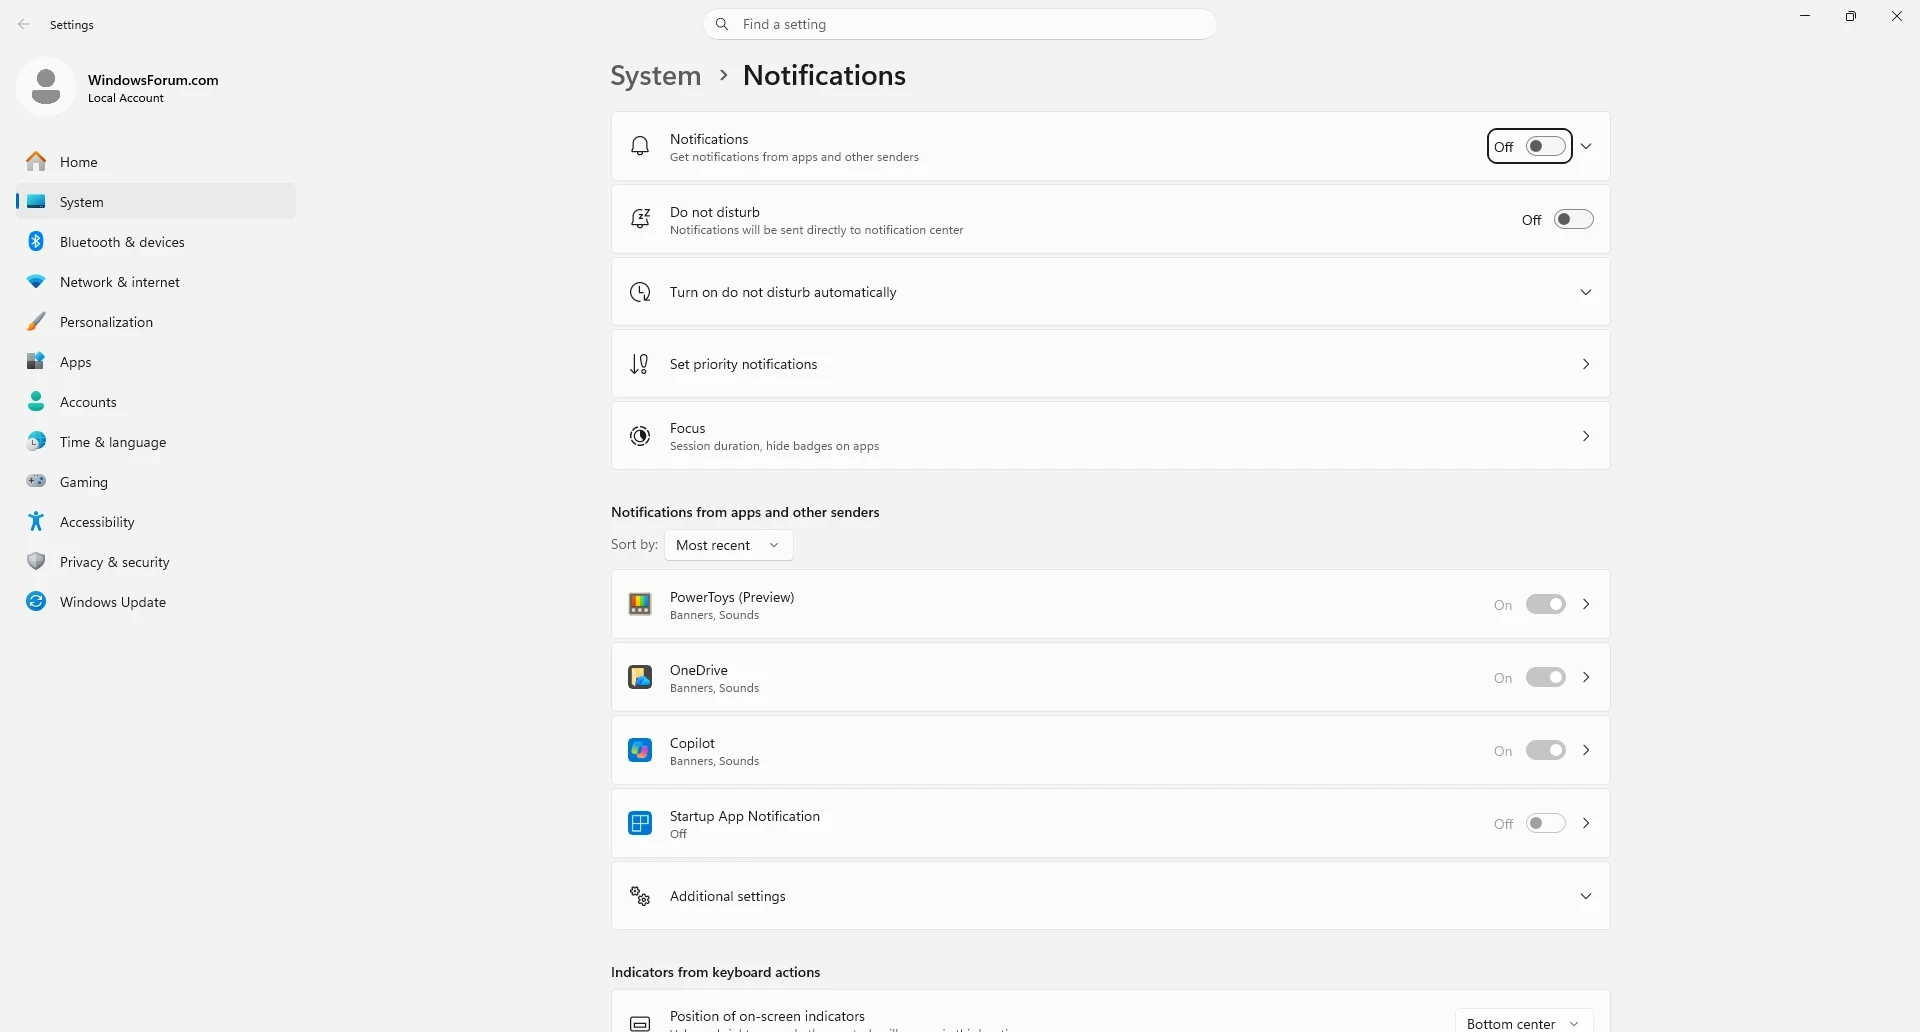Viewport: 1920px width, 1032px height.
Task: Open Bluetooth & devices settings
Action: 156,241
